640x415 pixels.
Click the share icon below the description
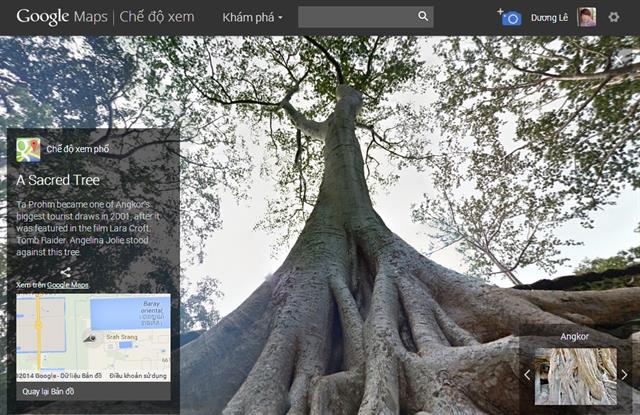click(66, 272)
